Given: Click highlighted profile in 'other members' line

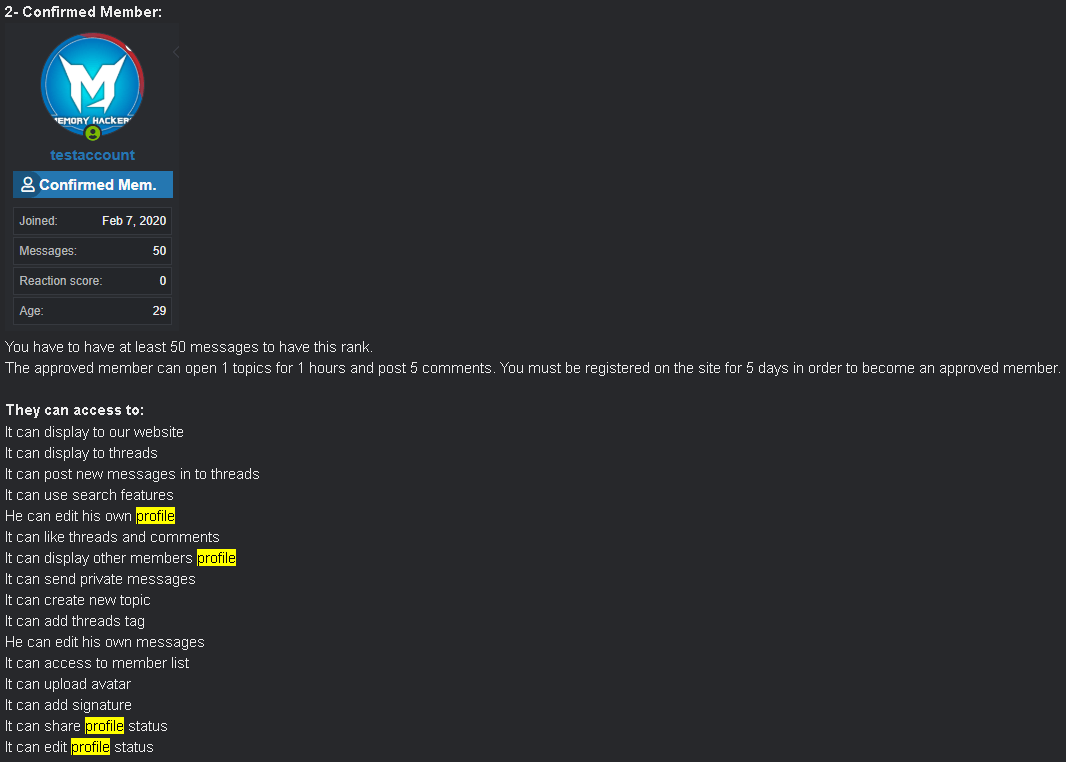Looking at the screenshot, I should [x=216, y=558].
